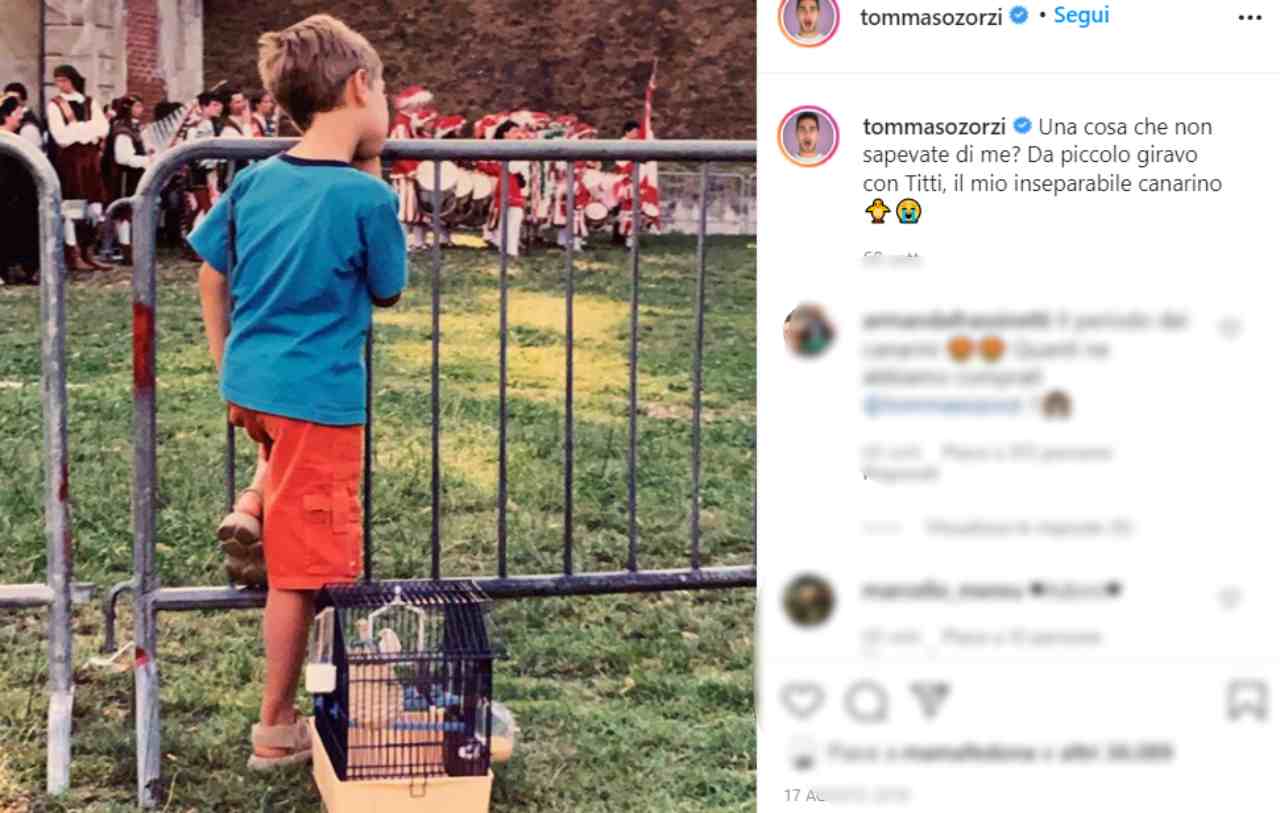The width and height of the screenshot is (1280, 813).
Task: Click caption author avatar with story ring
Action: tap(808, 136)
